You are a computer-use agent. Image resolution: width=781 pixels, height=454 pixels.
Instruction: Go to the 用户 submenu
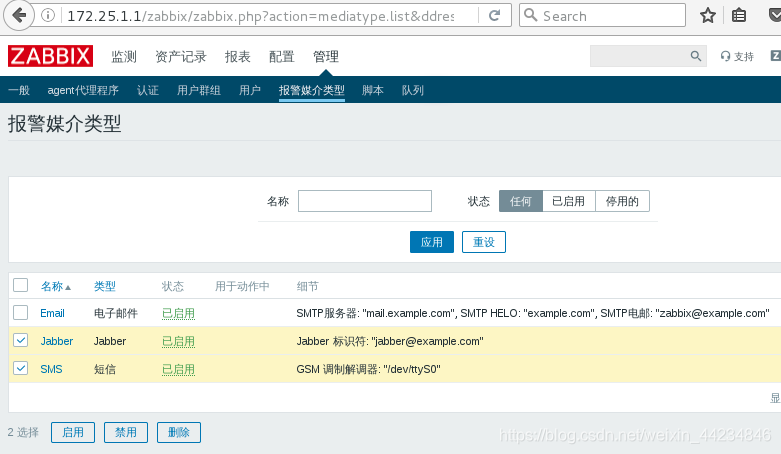(x=250, y=90)
